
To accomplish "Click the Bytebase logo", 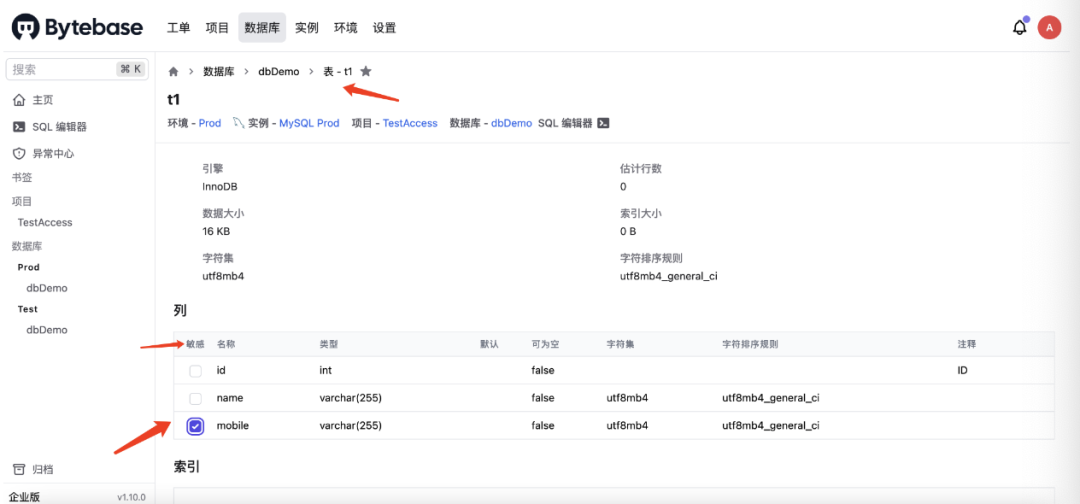I will (78, 28).
